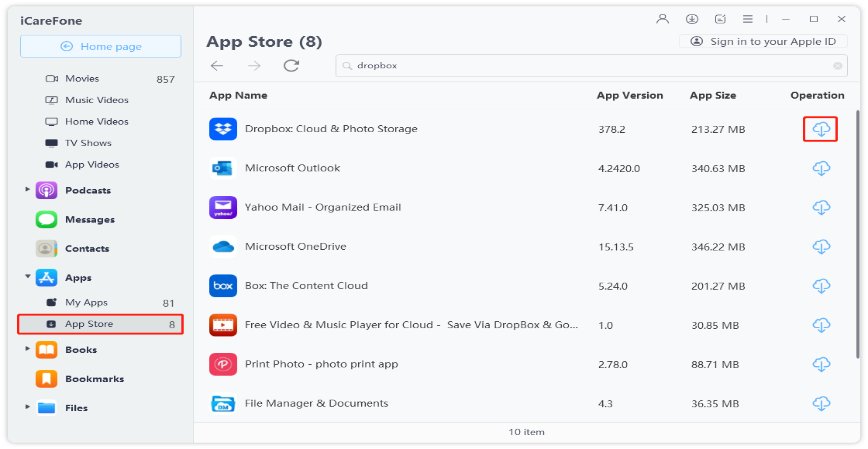This screenshot has height=449, width=868.
Task: Click the Free Video & Music Player icon
Action: coord(223,326)
